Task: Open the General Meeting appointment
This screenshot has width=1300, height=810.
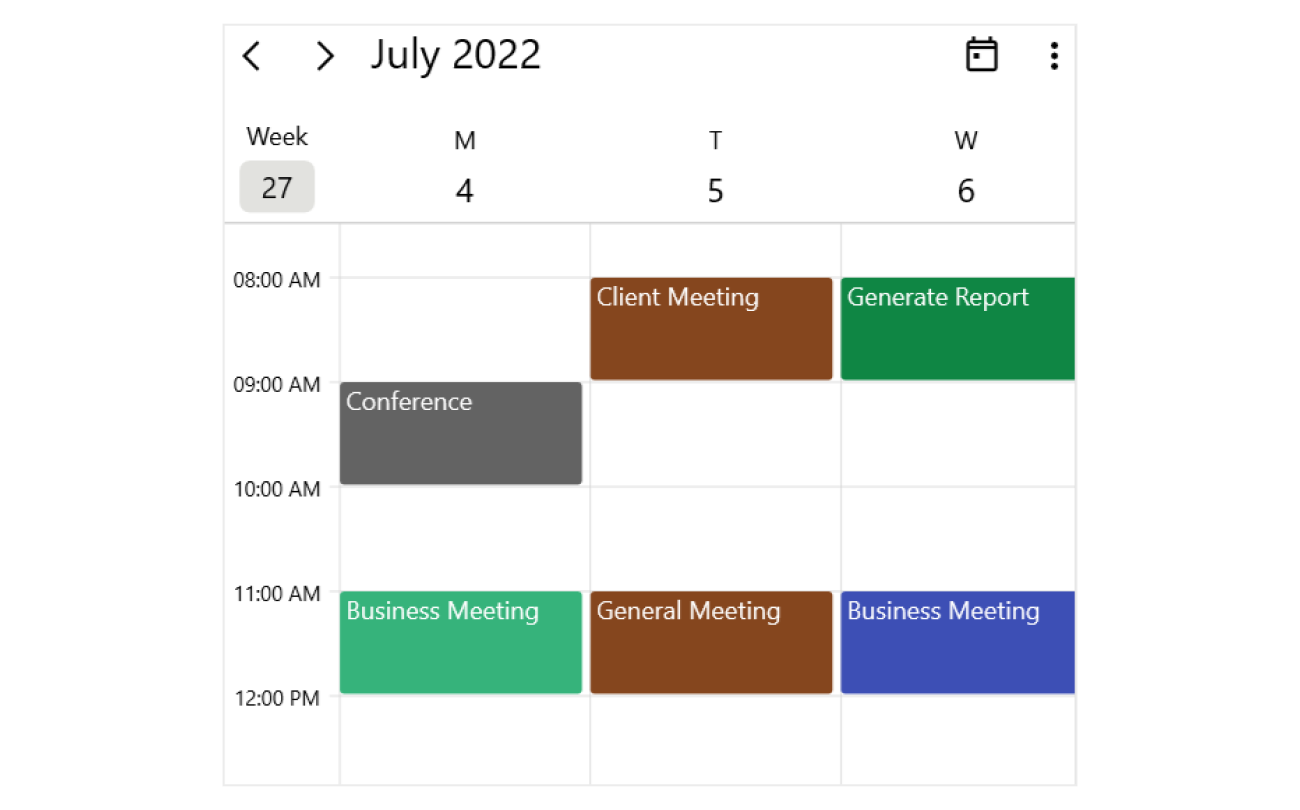Action: (711, 642)
